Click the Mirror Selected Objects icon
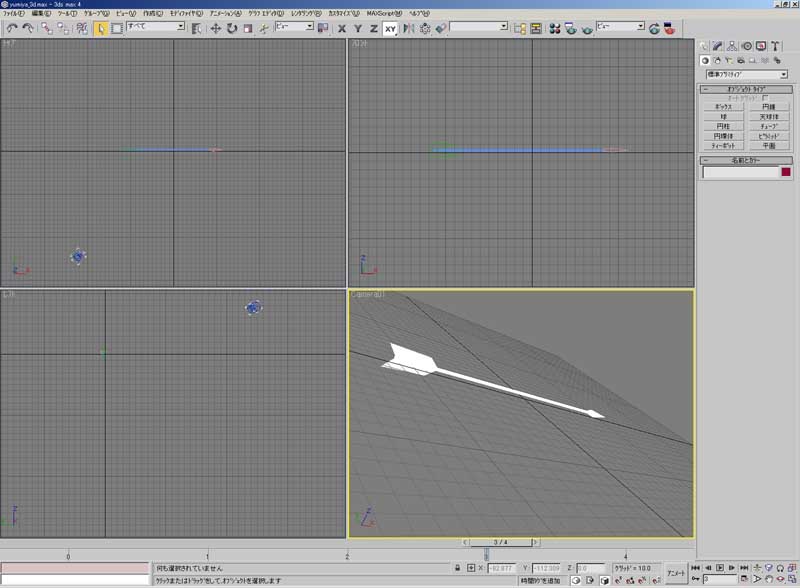Screen dimensions: 800x588 coord(409,28)
